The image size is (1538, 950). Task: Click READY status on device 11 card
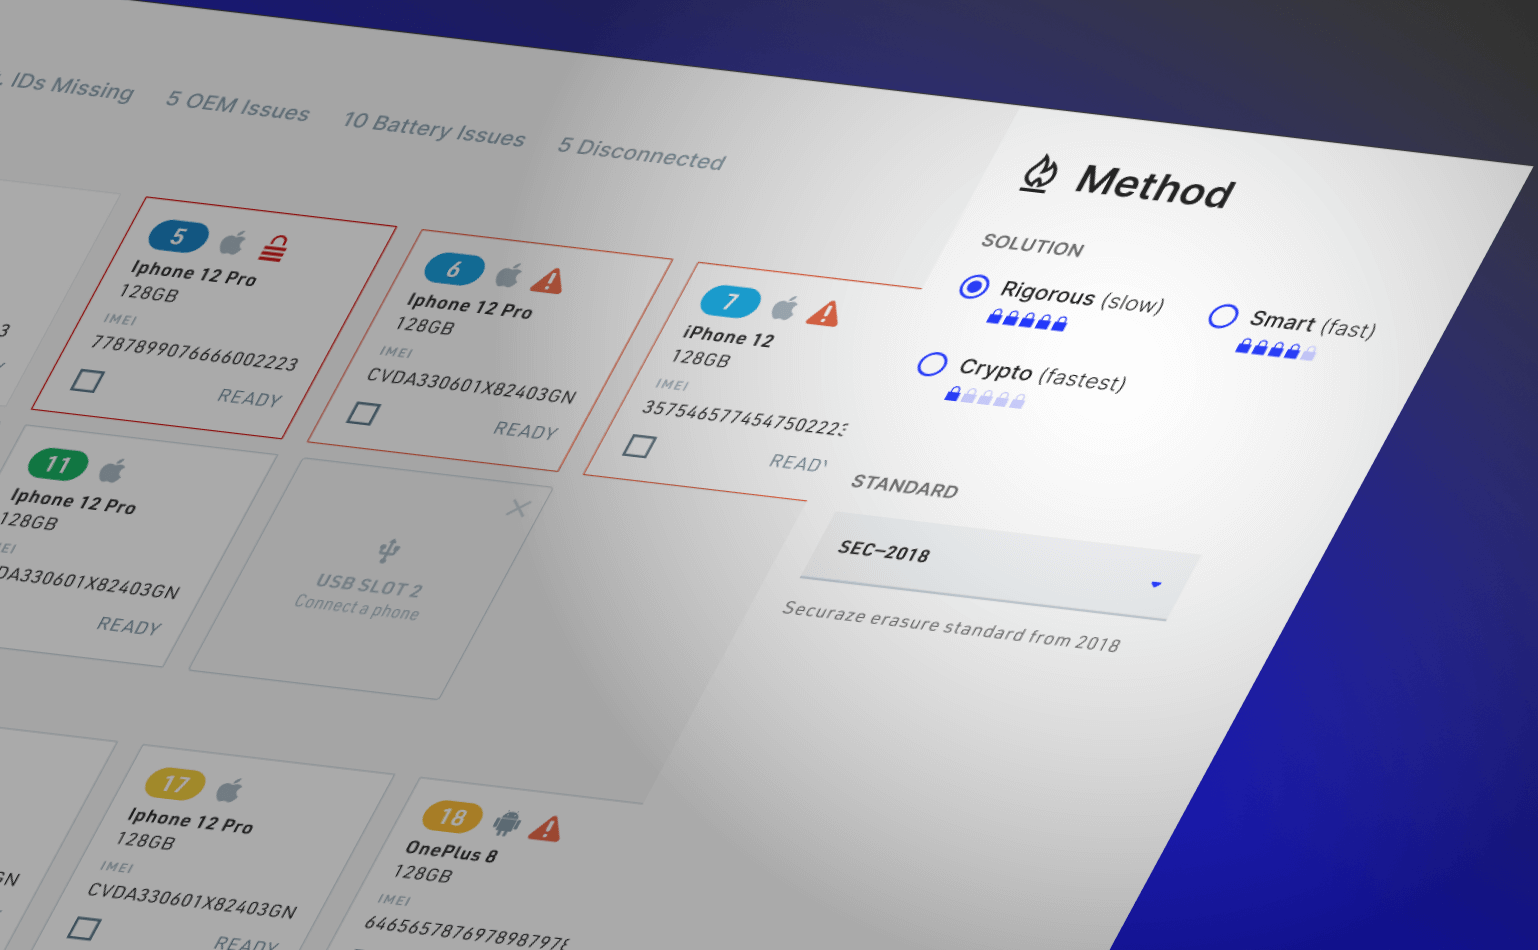point(129,625)
